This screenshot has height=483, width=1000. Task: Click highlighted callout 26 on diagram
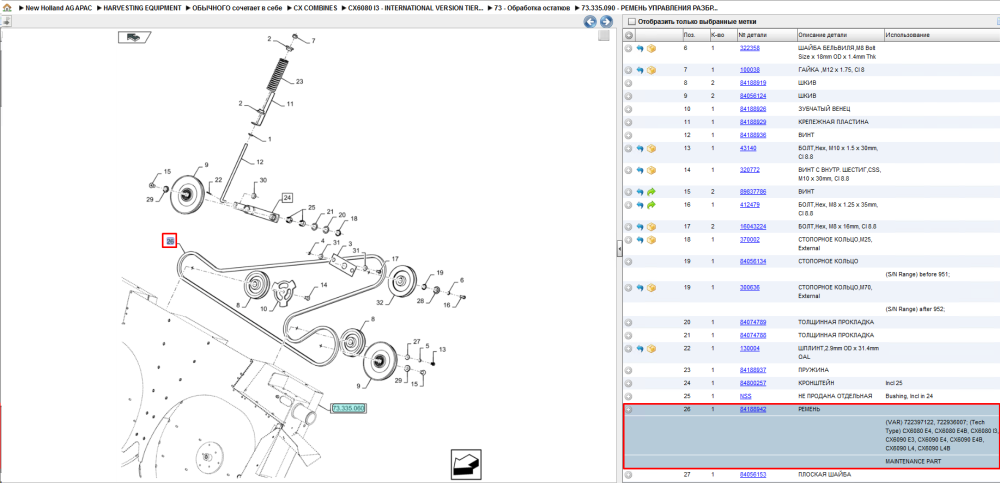(170, 241)
